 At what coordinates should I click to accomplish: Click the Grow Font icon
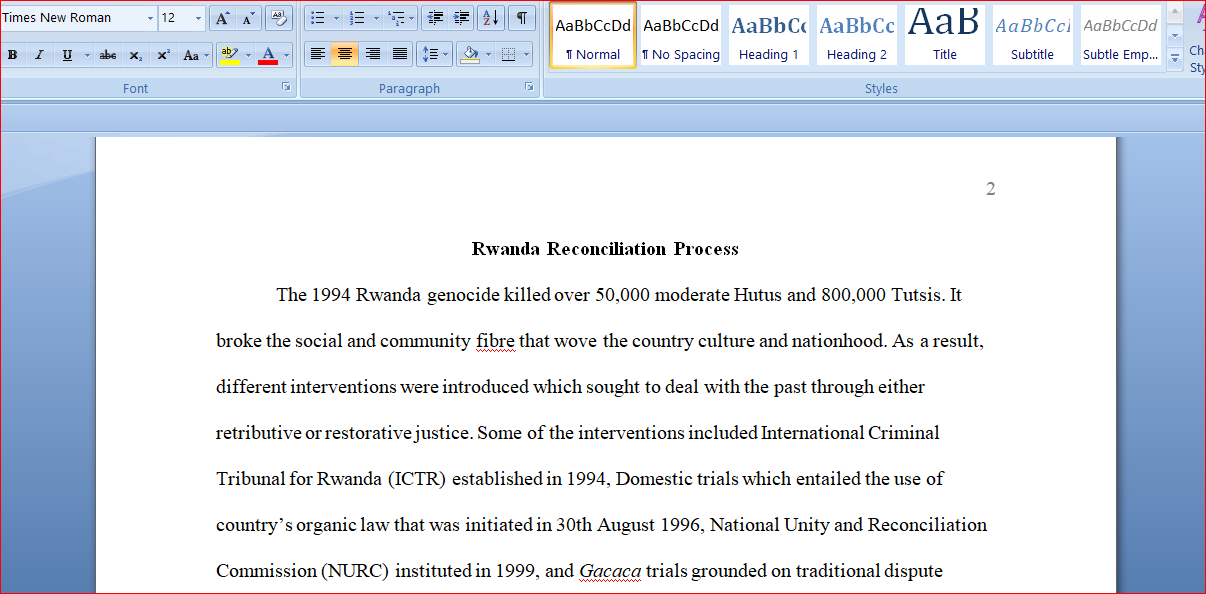(222, 18)
